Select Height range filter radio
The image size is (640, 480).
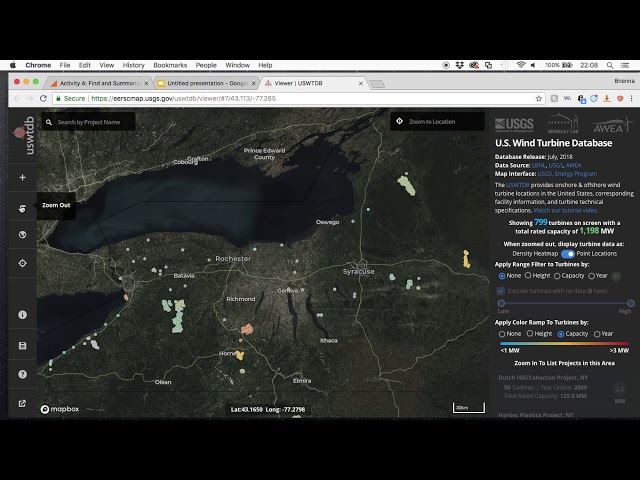tap(528, 276)
